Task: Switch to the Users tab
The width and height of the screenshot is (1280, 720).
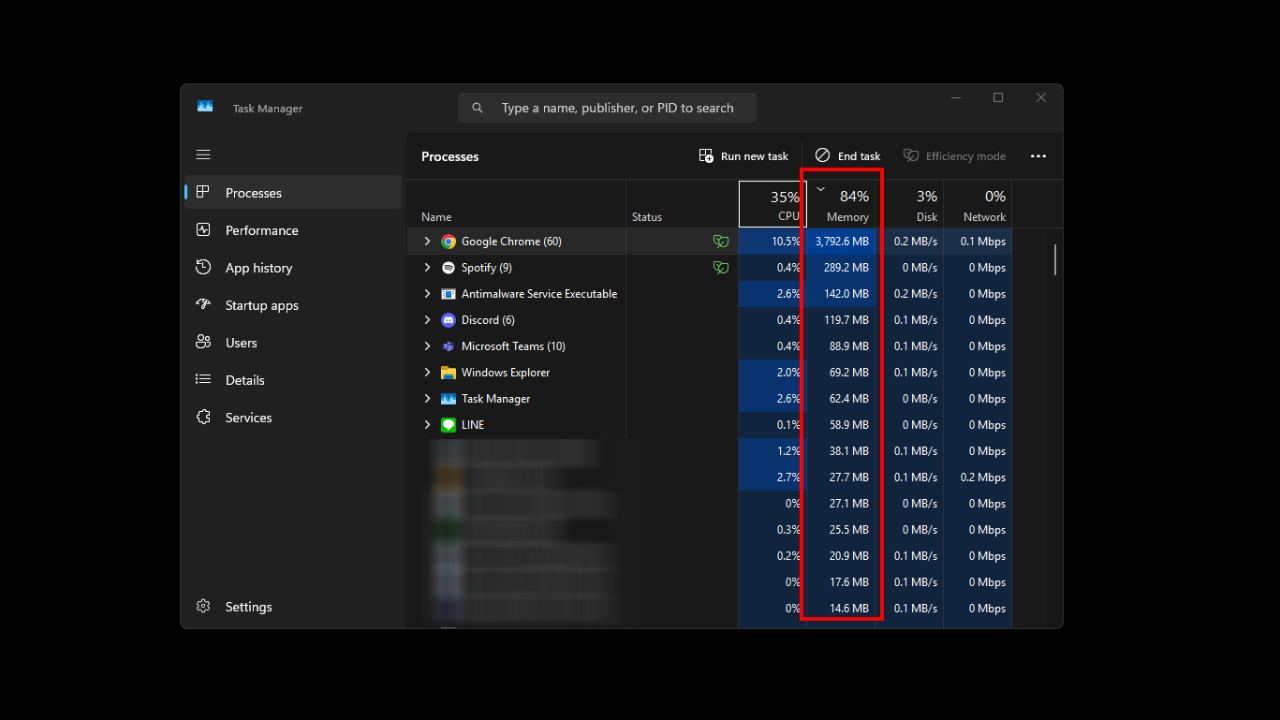Action: coord(293,342)
